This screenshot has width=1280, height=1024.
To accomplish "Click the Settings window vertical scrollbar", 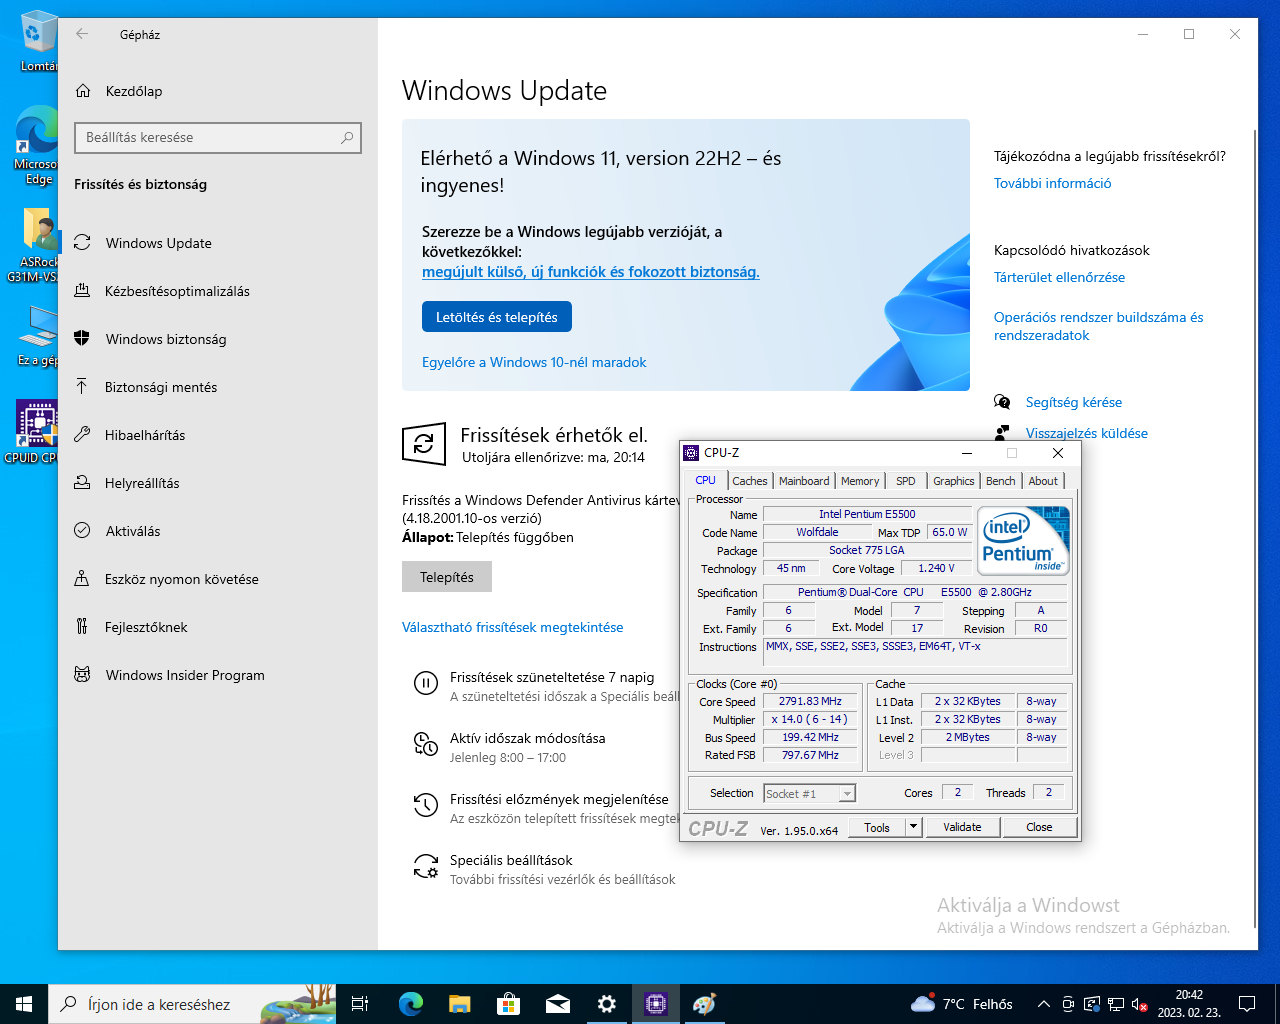I will (1254, 528).
